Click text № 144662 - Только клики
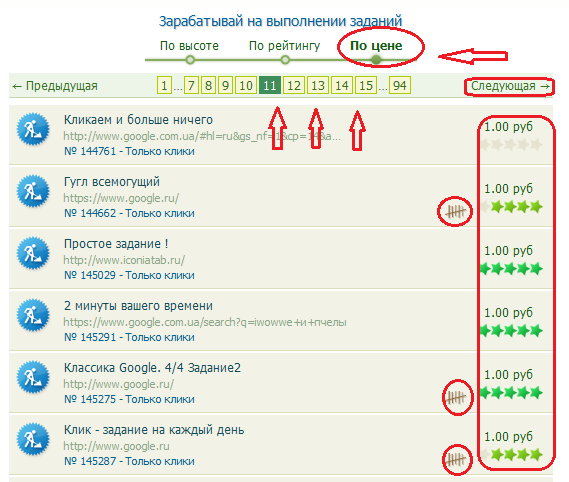This screenshot has height=482, width=569. 129,213
